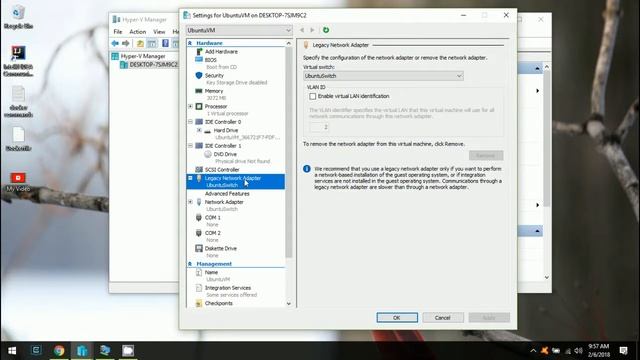640x360 pixels.
Task: Select Add Hardware in settings tree
Action: 221,51
